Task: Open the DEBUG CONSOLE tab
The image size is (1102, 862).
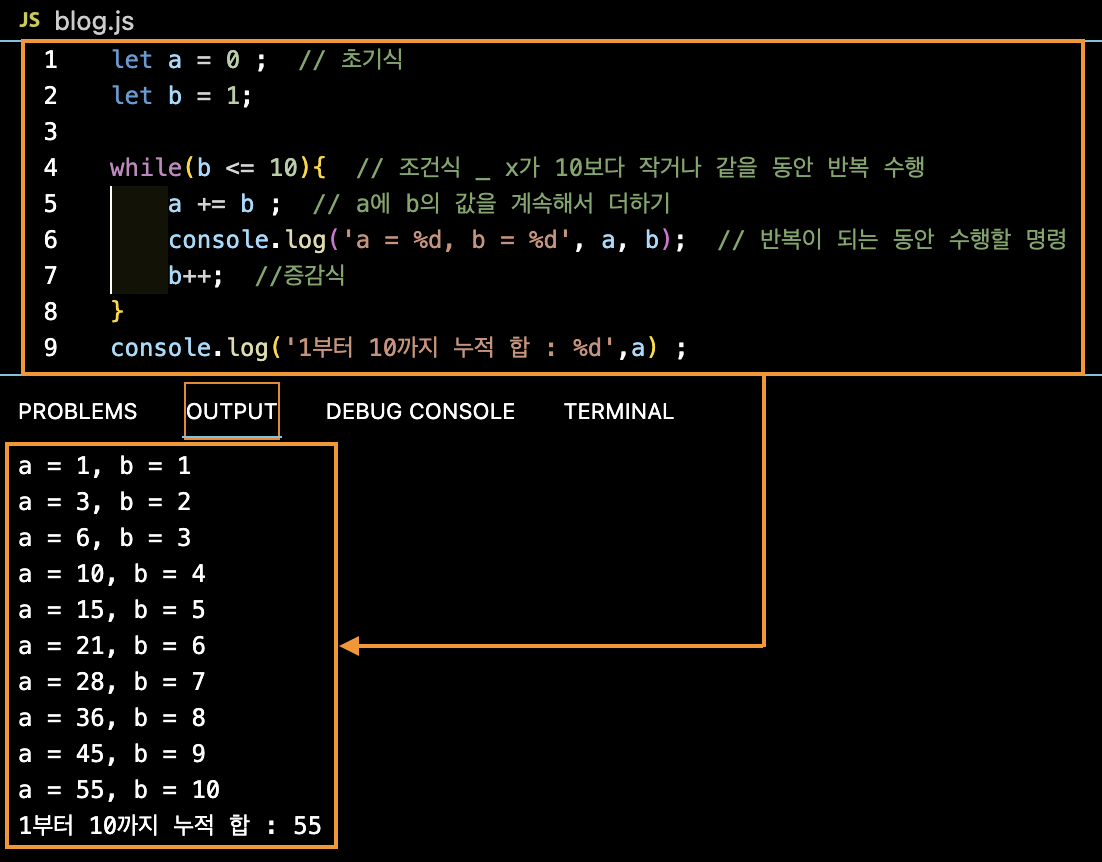Action: tap(420, 411)
